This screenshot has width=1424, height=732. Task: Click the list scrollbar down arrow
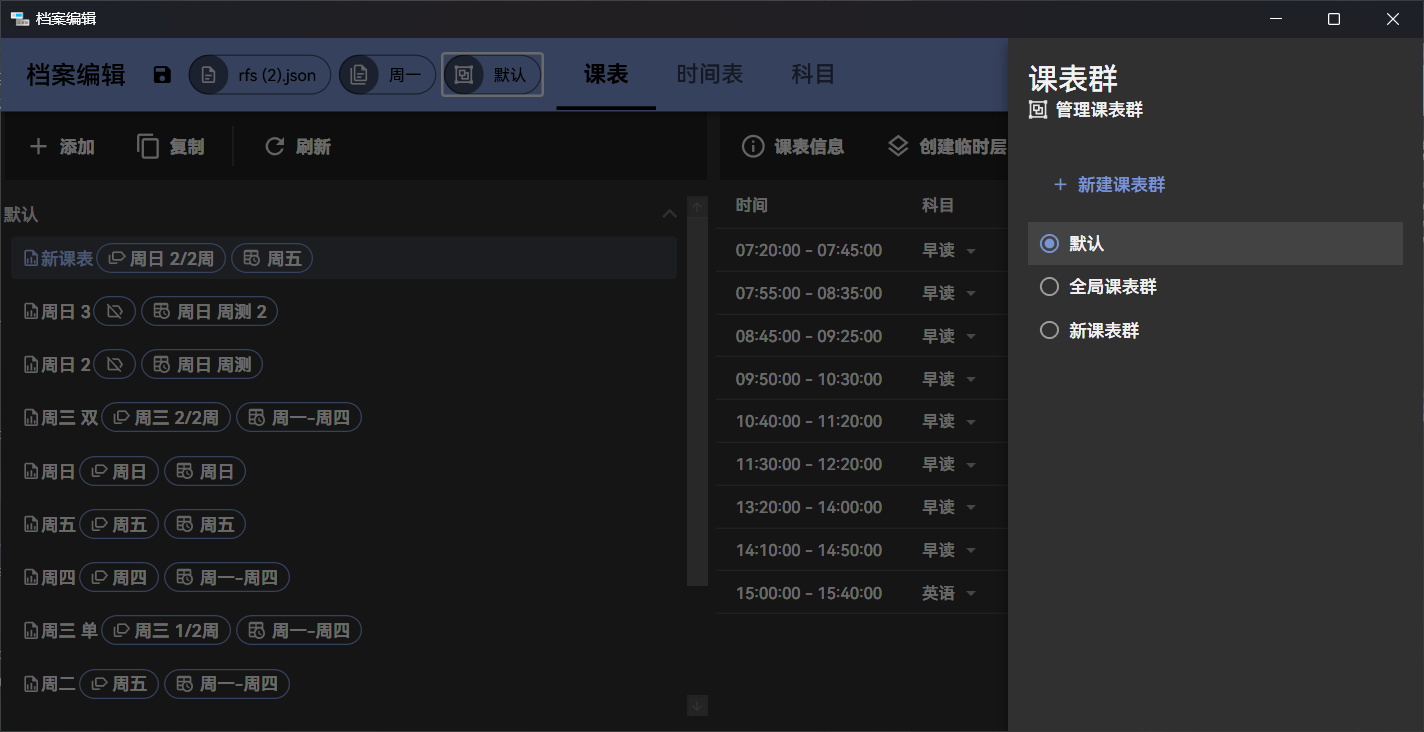coord(698,705)
